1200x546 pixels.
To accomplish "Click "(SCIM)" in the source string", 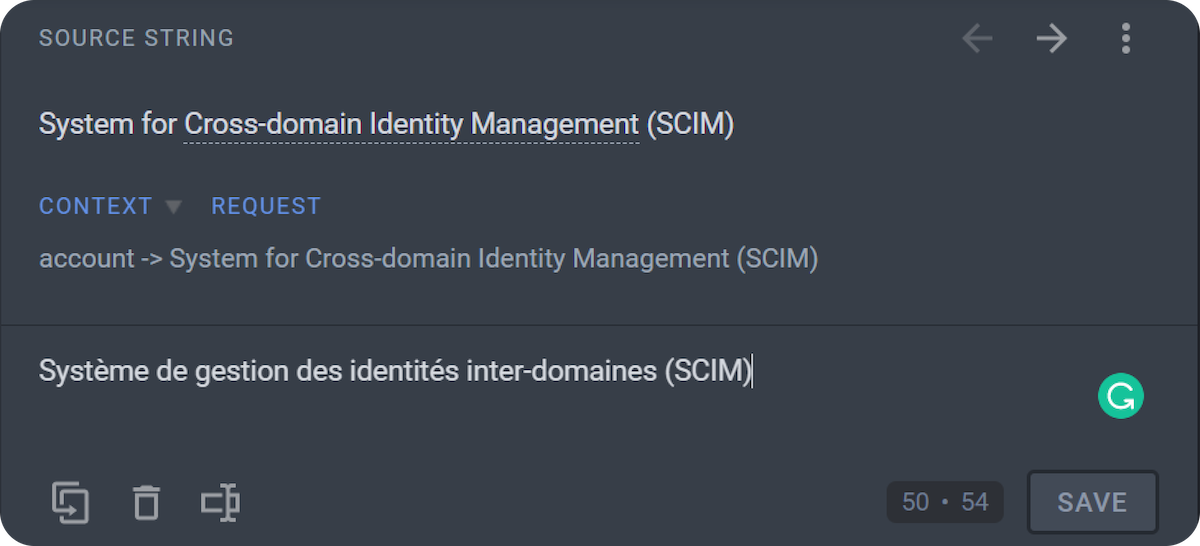I will pyautogui.click(x=690, y=125).
